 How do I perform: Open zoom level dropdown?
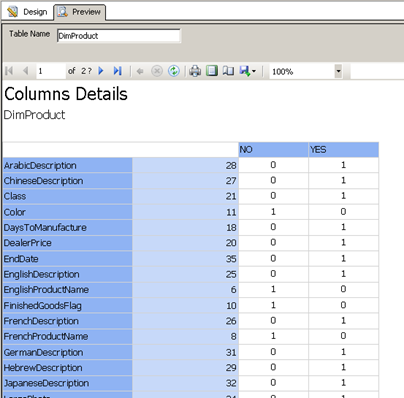click(338, 71)
